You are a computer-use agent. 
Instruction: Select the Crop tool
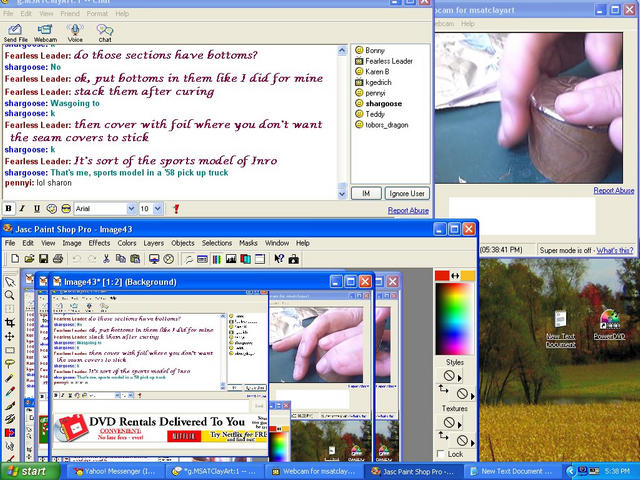[10, 323]
